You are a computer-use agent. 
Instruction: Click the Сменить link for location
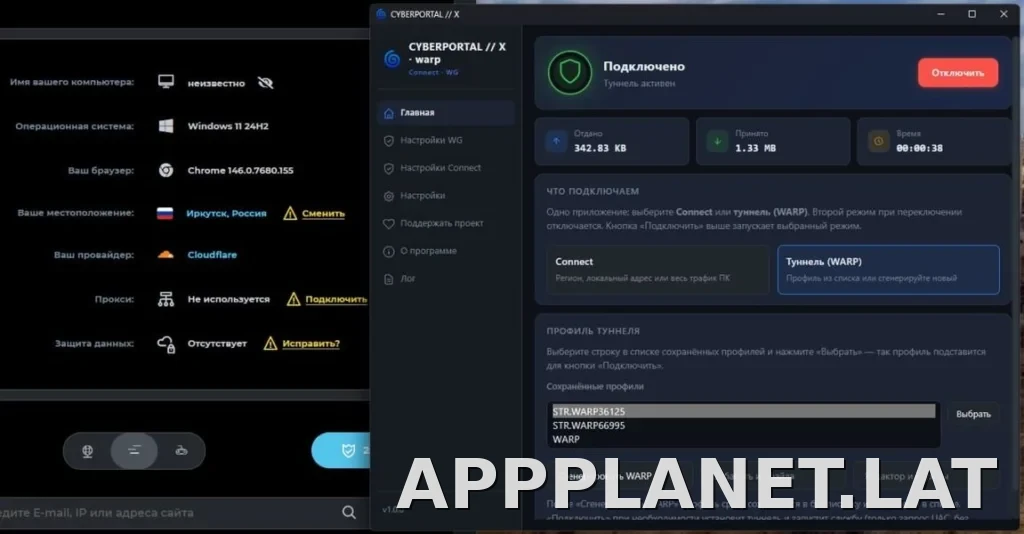point(323,213)
